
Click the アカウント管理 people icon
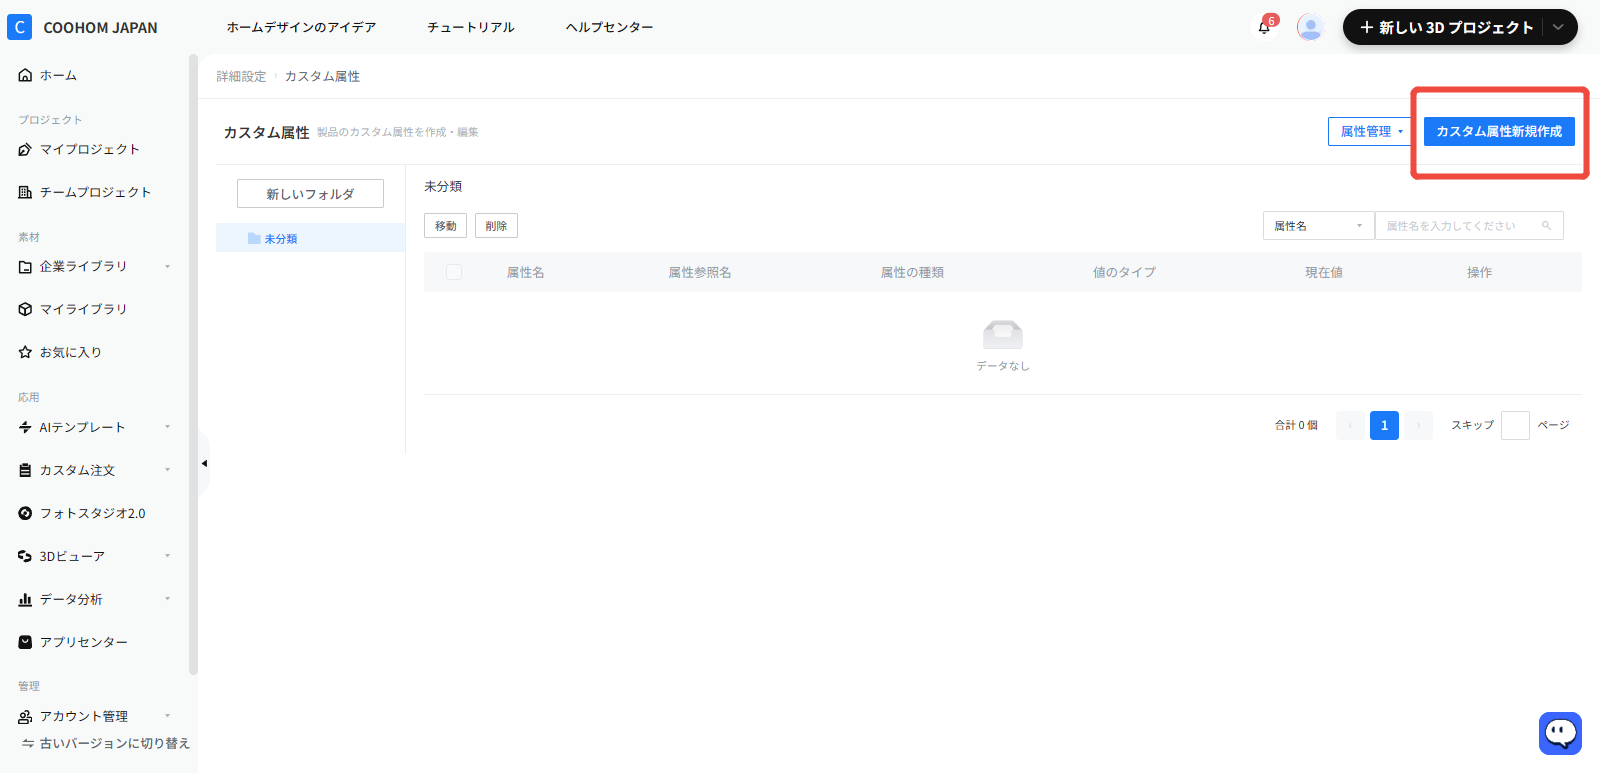click(25, 716)
